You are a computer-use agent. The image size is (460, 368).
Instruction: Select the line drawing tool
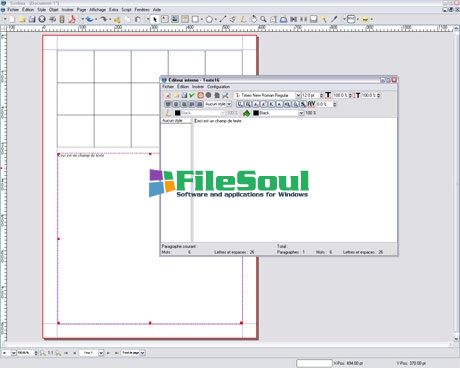coord(223,19)
